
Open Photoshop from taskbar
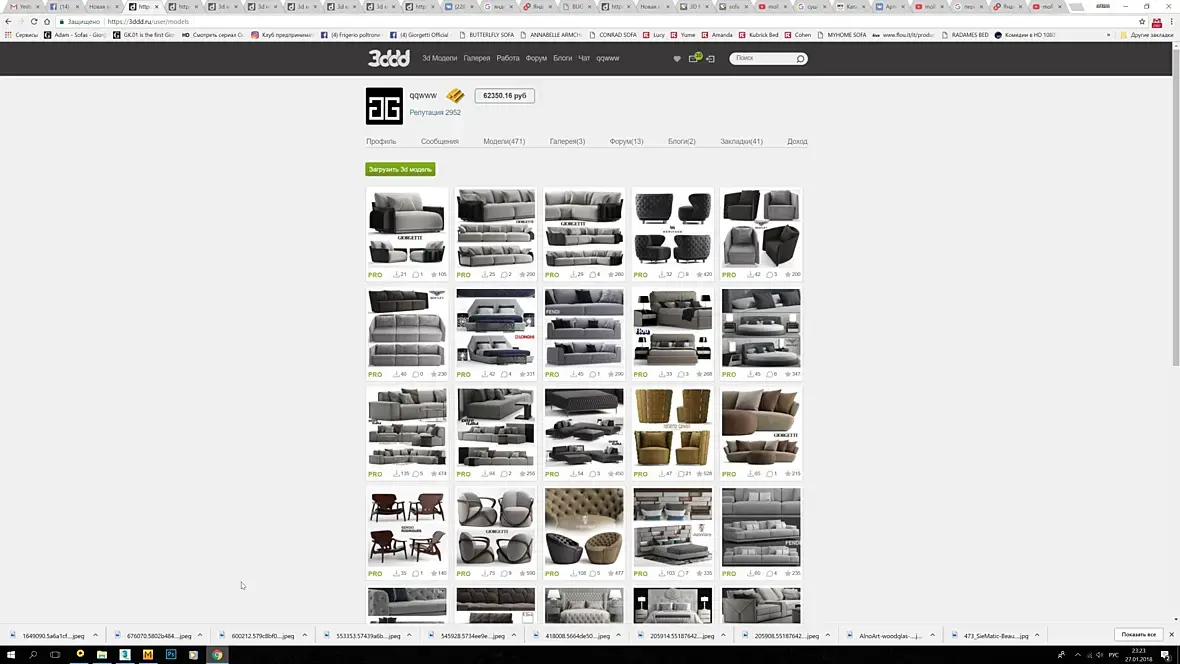171,655
